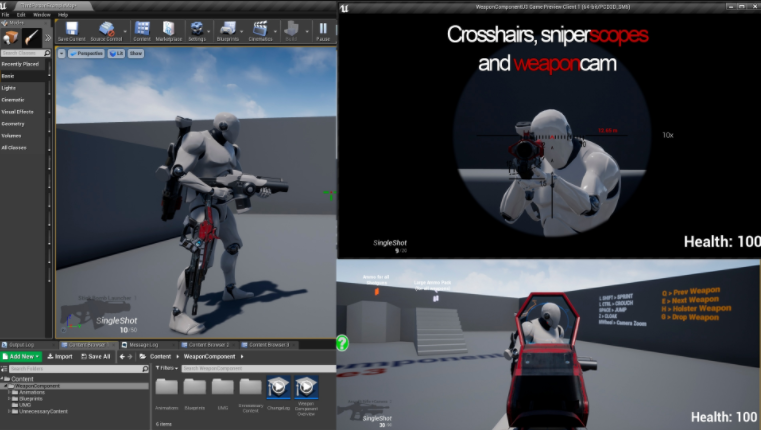Click the Blueprints toolbar icon
The image size is (761, 430).
(x=227, y=29)
